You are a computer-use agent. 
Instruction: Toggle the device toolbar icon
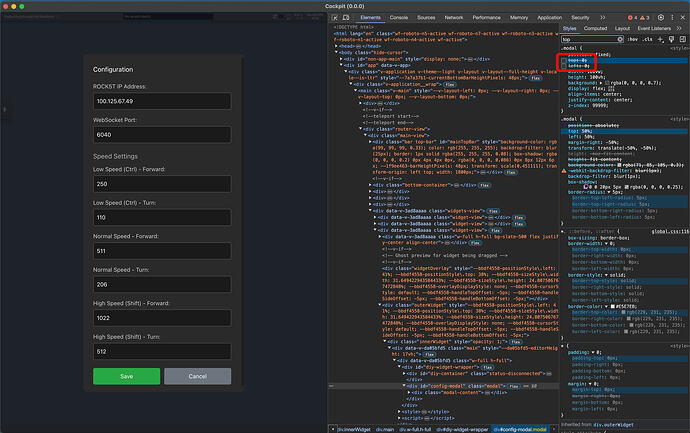point(346,18)
